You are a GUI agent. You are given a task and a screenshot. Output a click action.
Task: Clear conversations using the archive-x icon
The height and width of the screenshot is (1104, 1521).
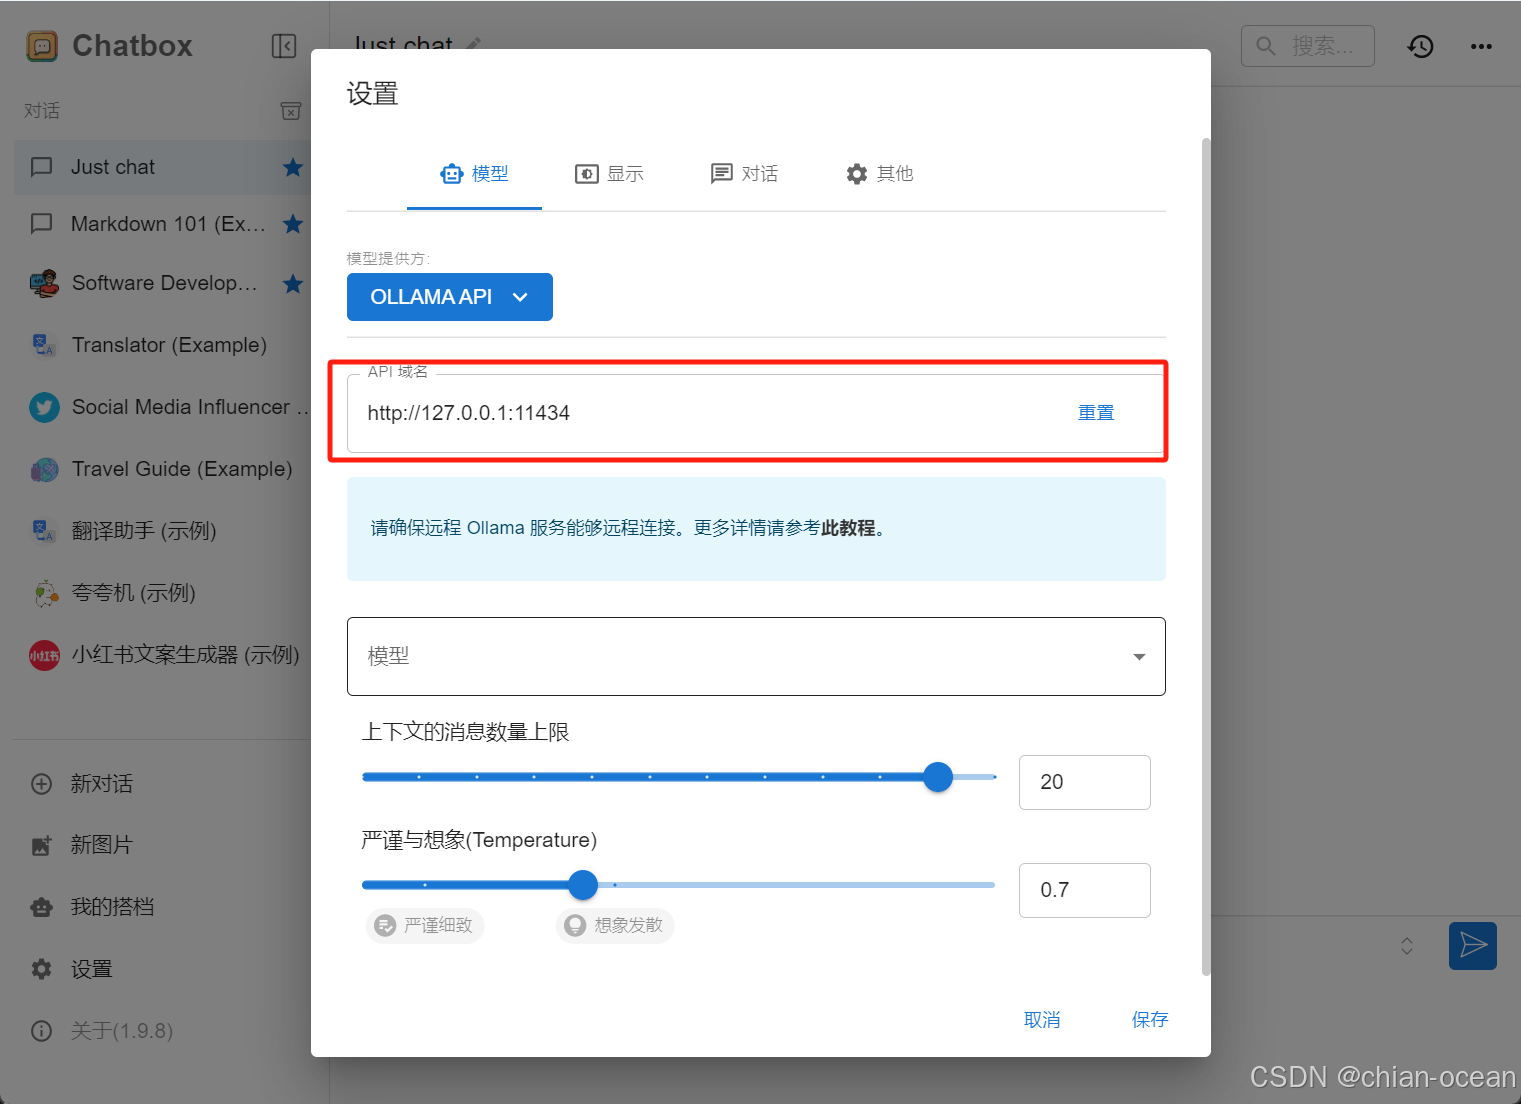tap(291, 110)
